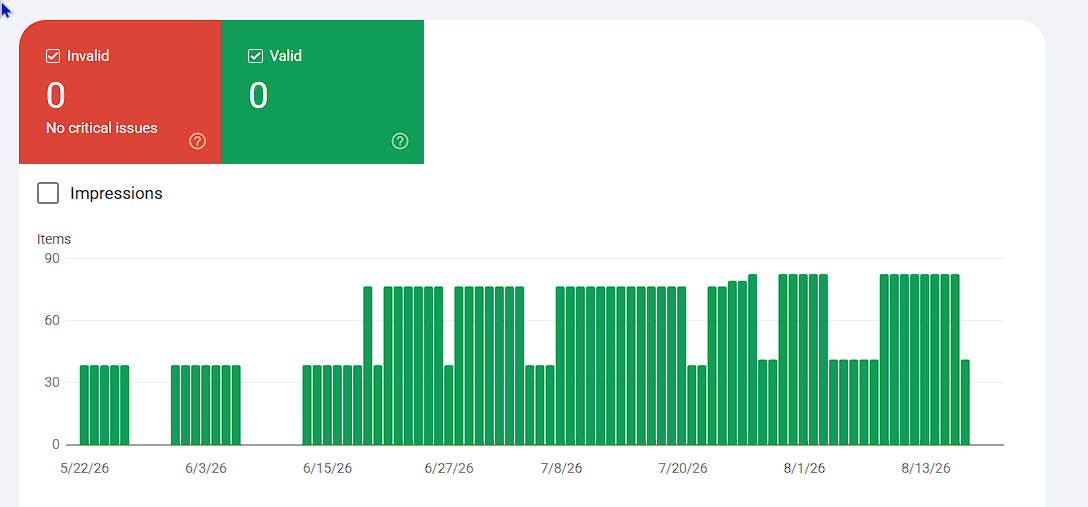Screen dimensions: 1088x507
Task: Click the Items axis title
Action: (x=54, y=239)
